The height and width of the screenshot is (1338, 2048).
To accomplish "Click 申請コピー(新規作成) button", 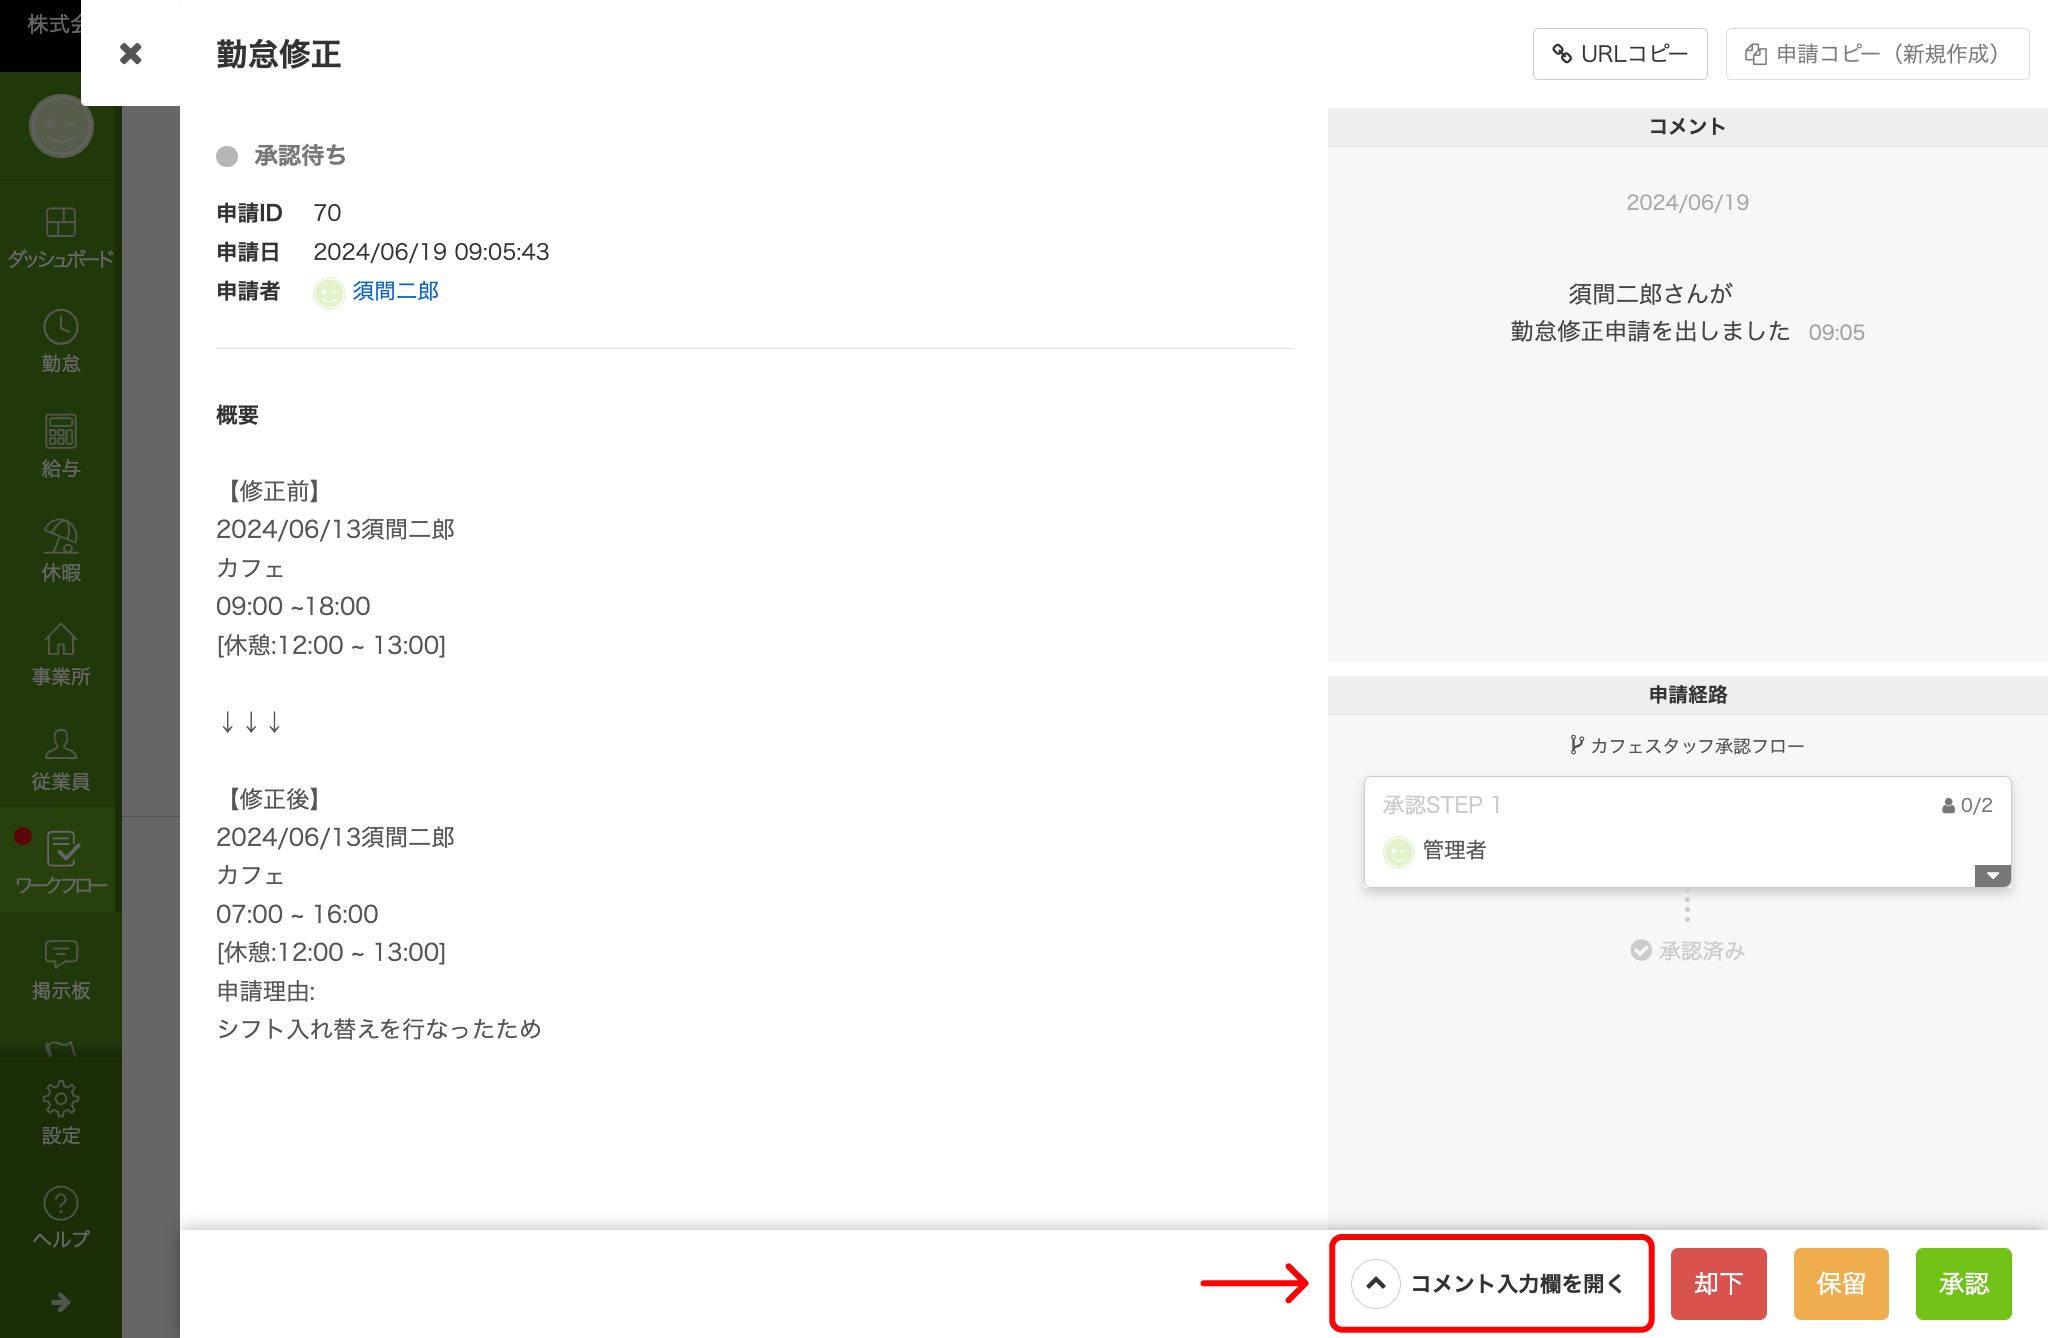I will coord(1876,54).
